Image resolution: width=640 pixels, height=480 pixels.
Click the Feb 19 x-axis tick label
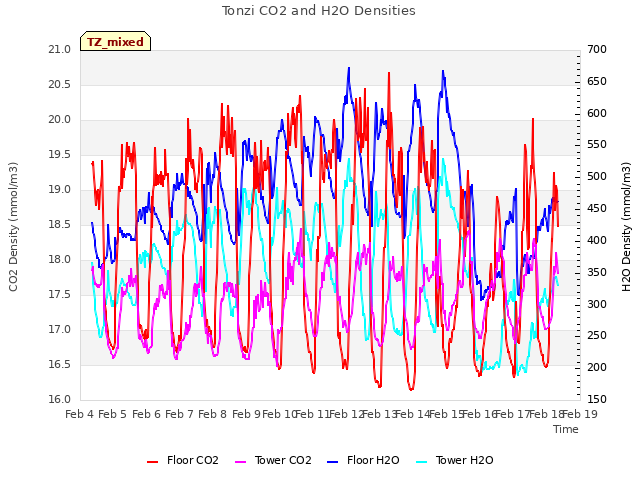pos(580,414)
